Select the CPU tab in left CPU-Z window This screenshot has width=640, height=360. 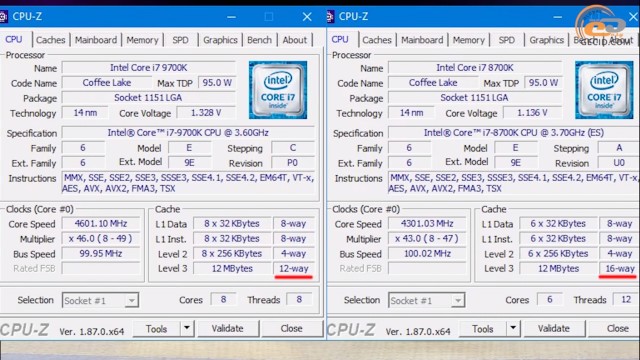coord(14,39)
